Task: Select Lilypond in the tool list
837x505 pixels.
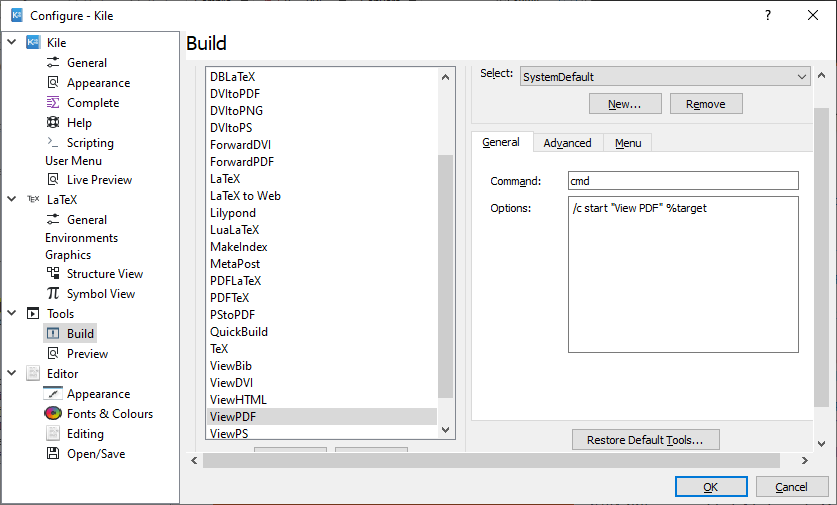Action: [x=322, y=212]
